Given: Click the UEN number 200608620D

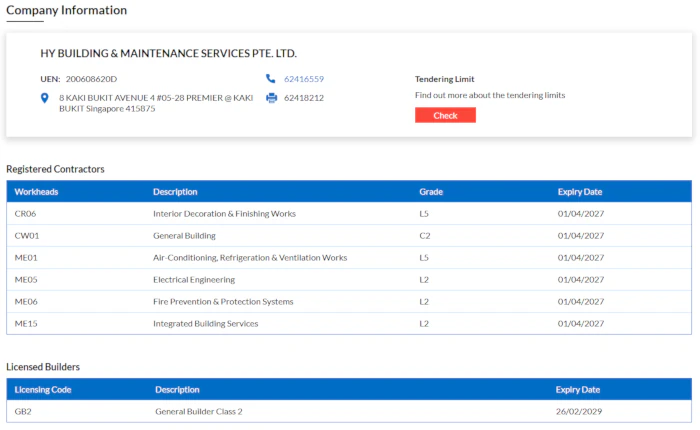Looking at the screenshot, I should coord(91,79).
